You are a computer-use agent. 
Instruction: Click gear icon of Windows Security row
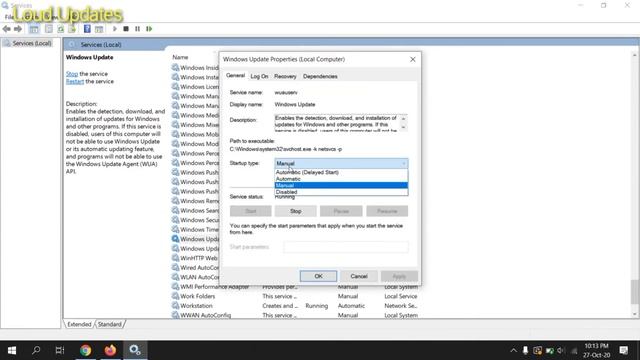(176, 220)
